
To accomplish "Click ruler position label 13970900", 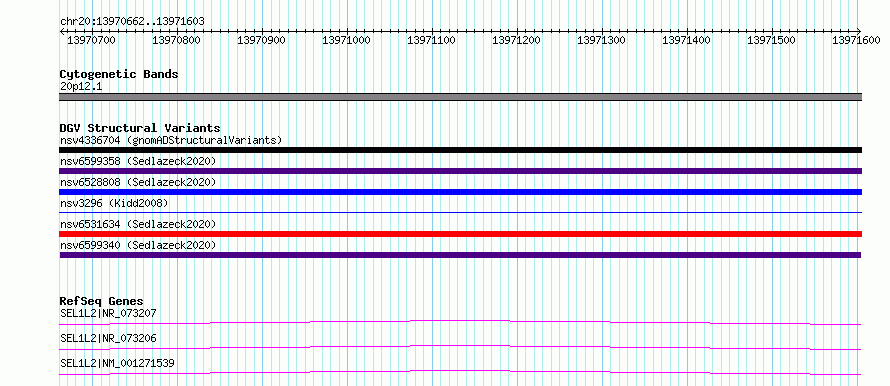I will click(x=261, y=40).
